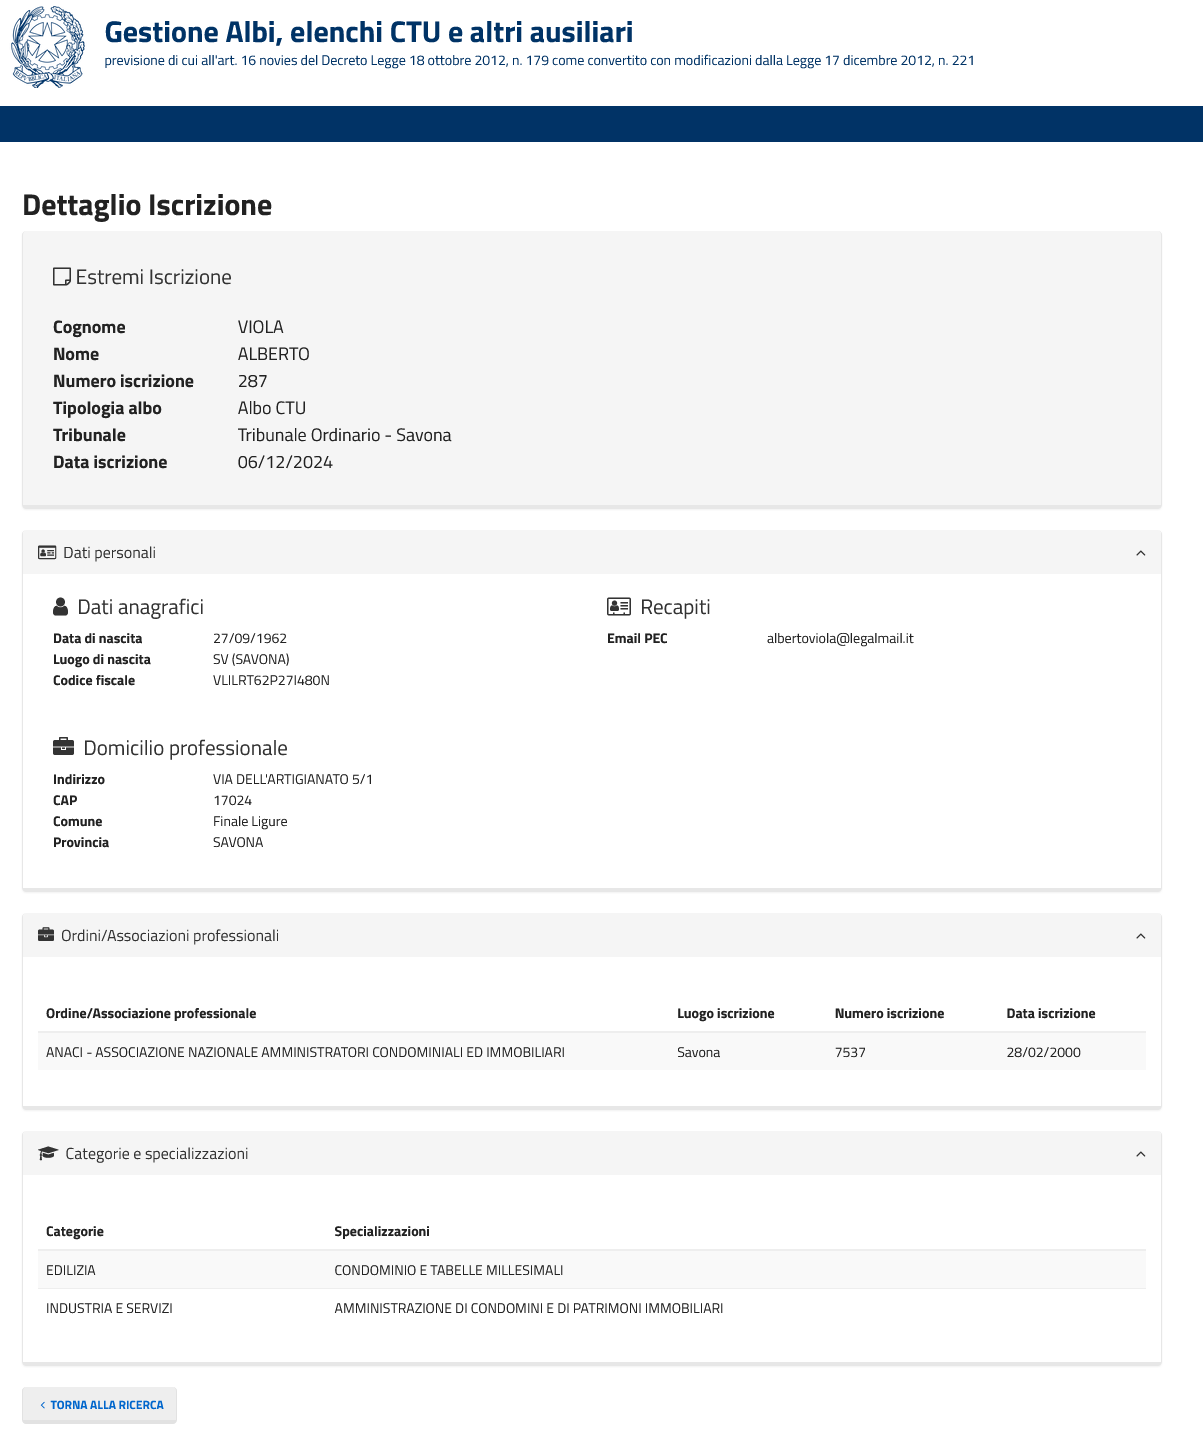Click the Categorie graduation cap icon

tap(47, 1154)
